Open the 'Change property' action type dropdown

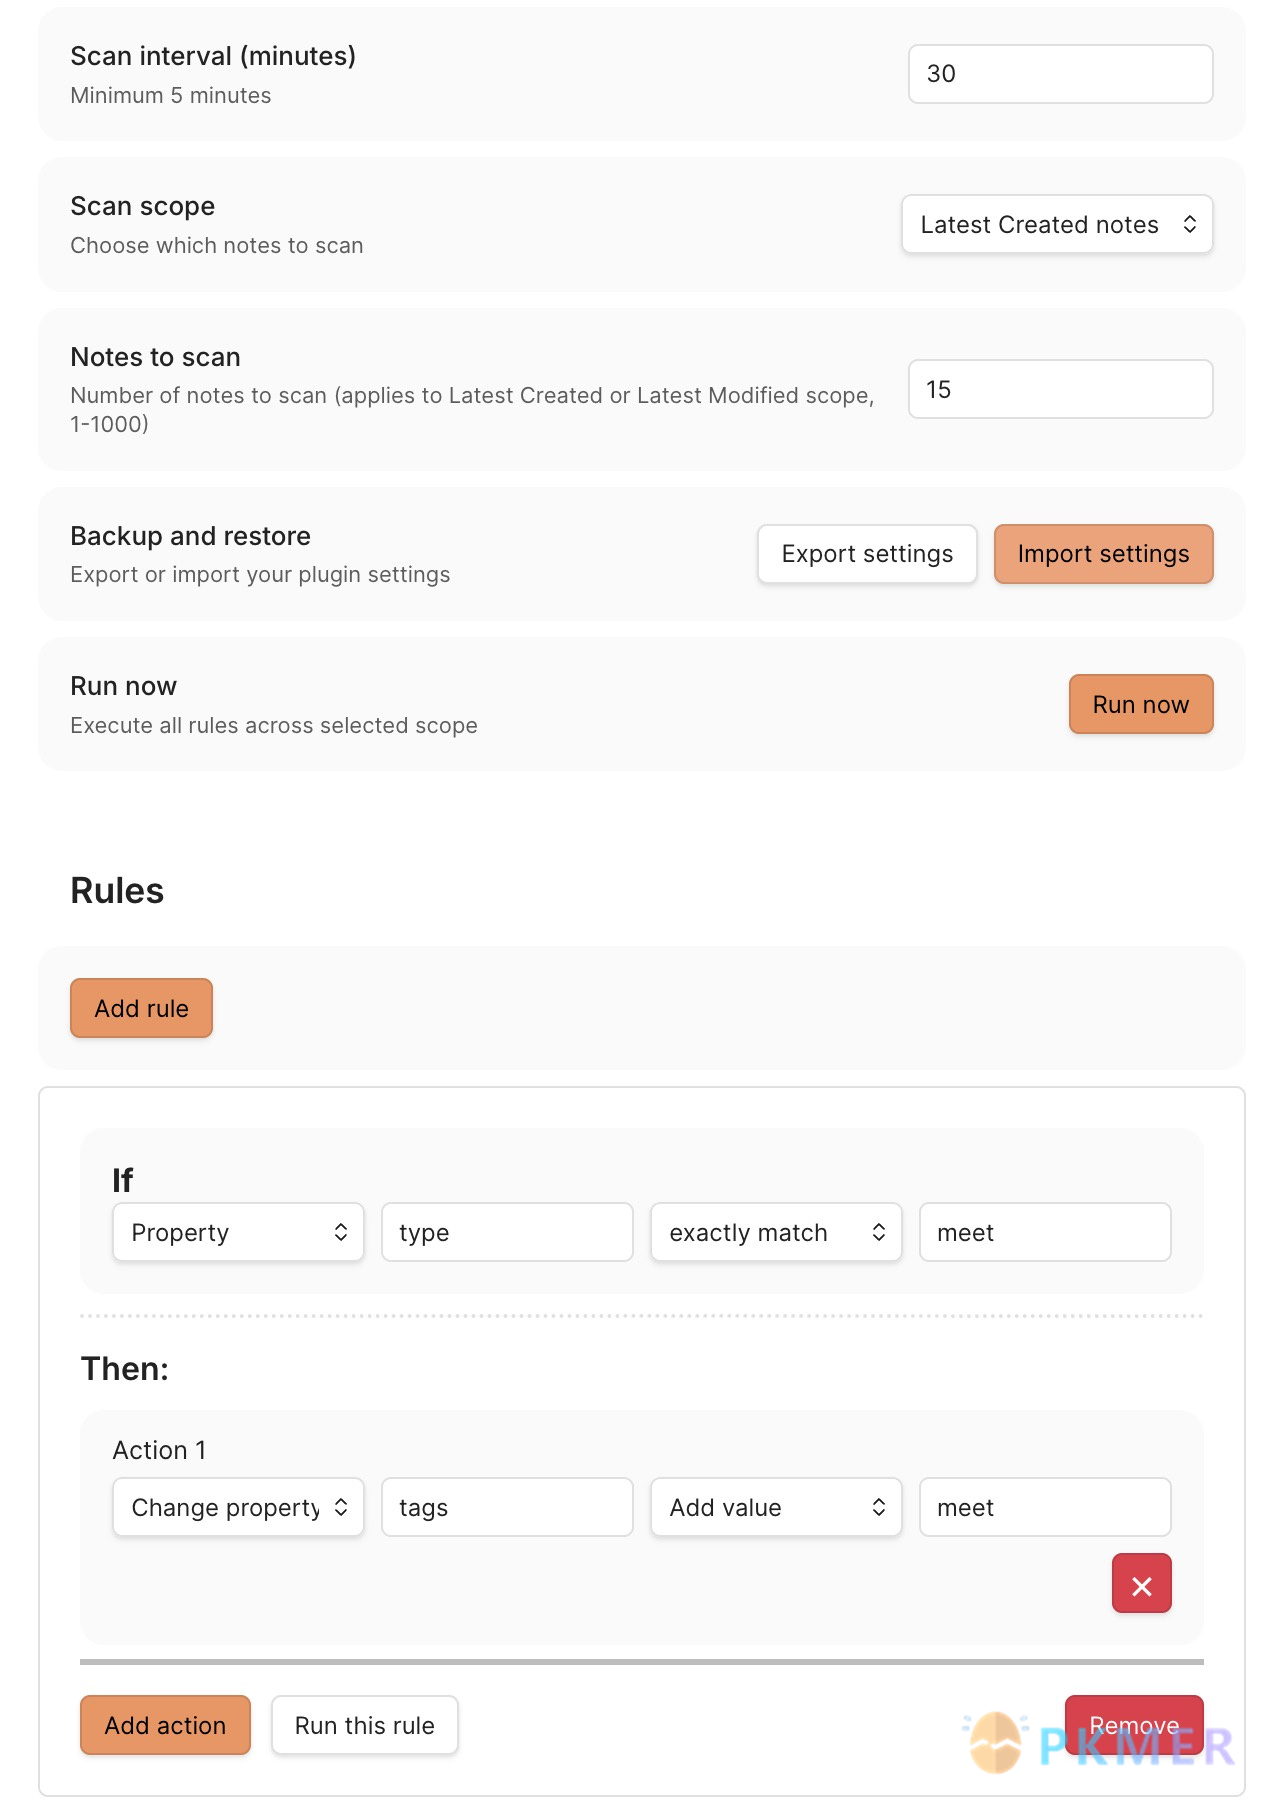pyautogui.click(x=238, y=1508)
